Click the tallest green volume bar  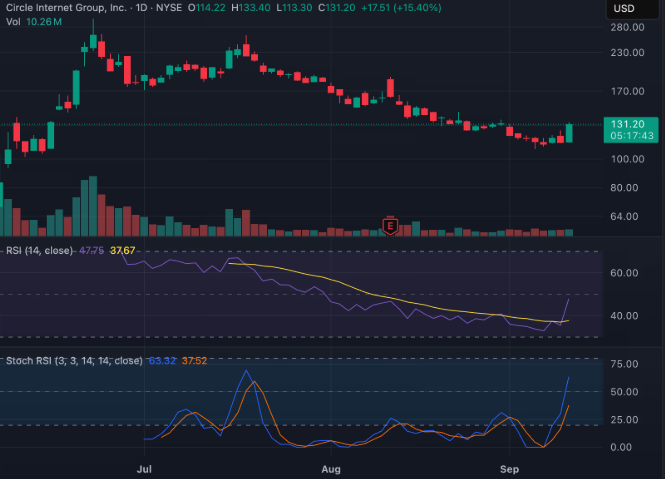[x=93, y=206]
